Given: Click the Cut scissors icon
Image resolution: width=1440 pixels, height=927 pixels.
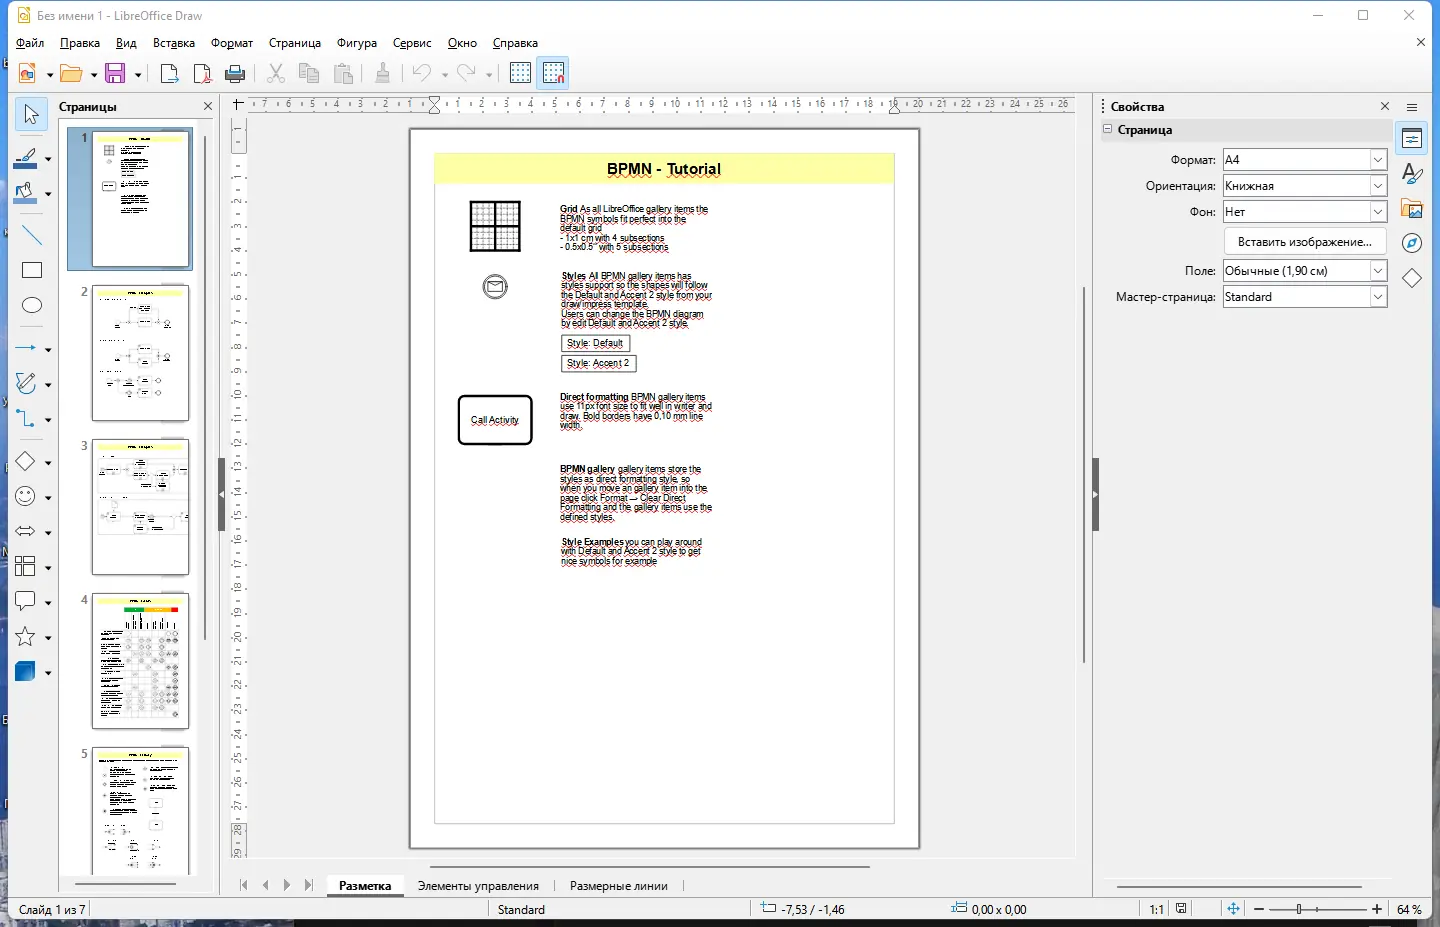Looking at the screenshot, I should (276, 73).
